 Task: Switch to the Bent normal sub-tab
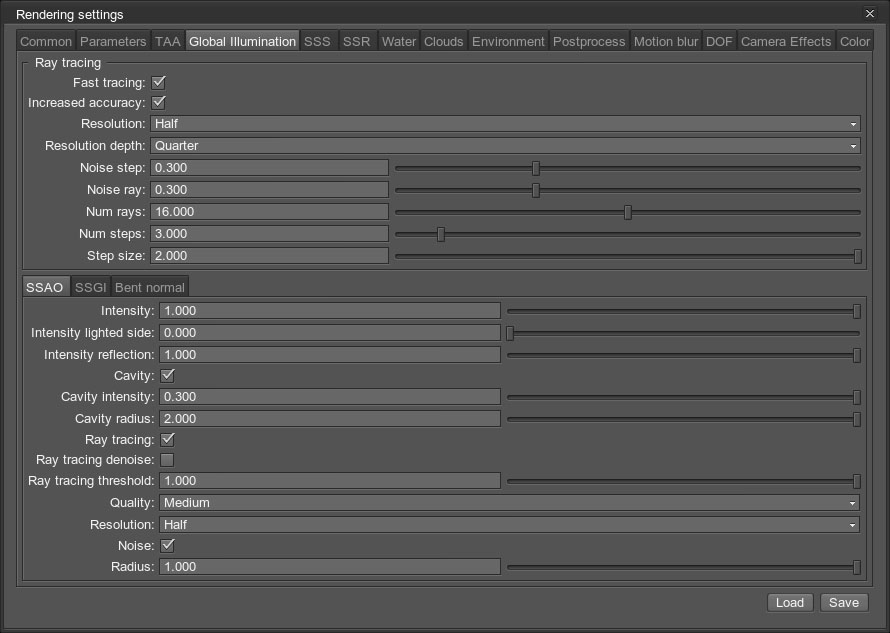pyautogui.click(x=150, y=288)
